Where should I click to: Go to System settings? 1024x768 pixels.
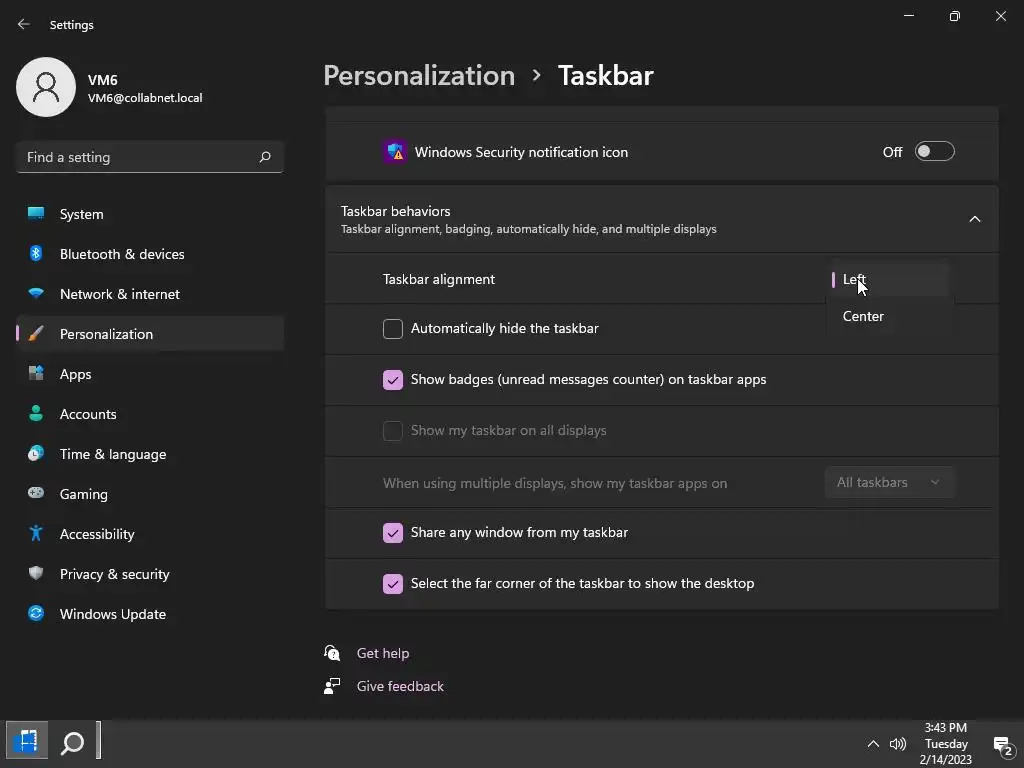point(150,214)
